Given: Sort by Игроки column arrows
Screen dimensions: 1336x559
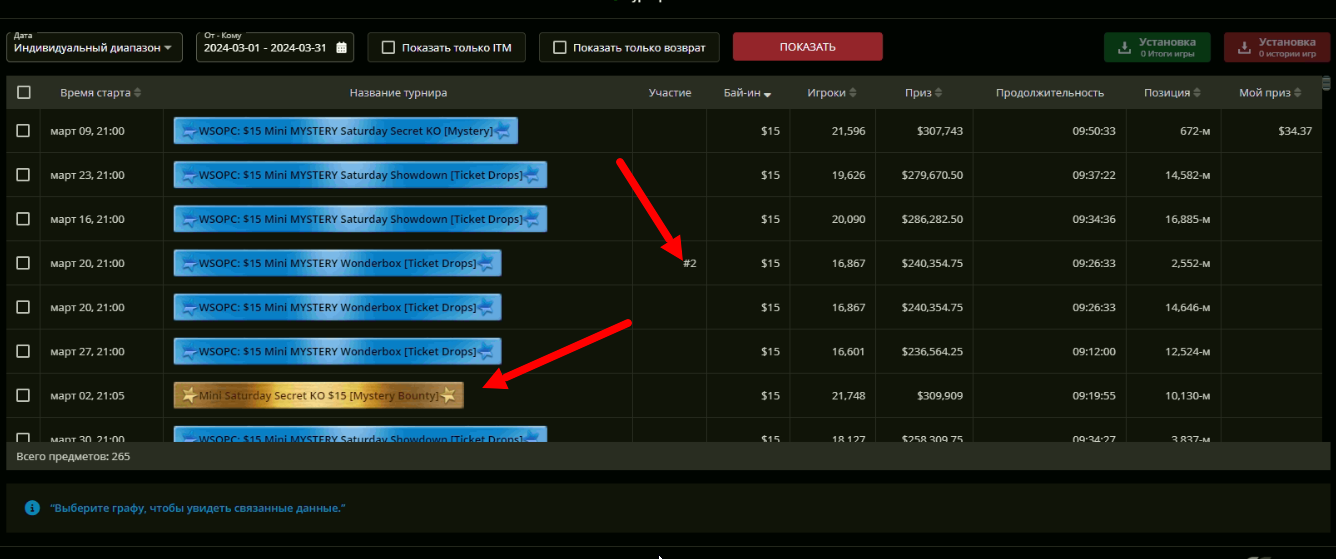Looking at the screenshot, I should 854,93.
